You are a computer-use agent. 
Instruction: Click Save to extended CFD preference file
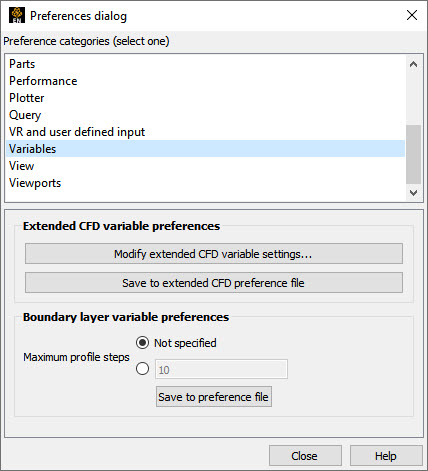(x=214, y=283)
